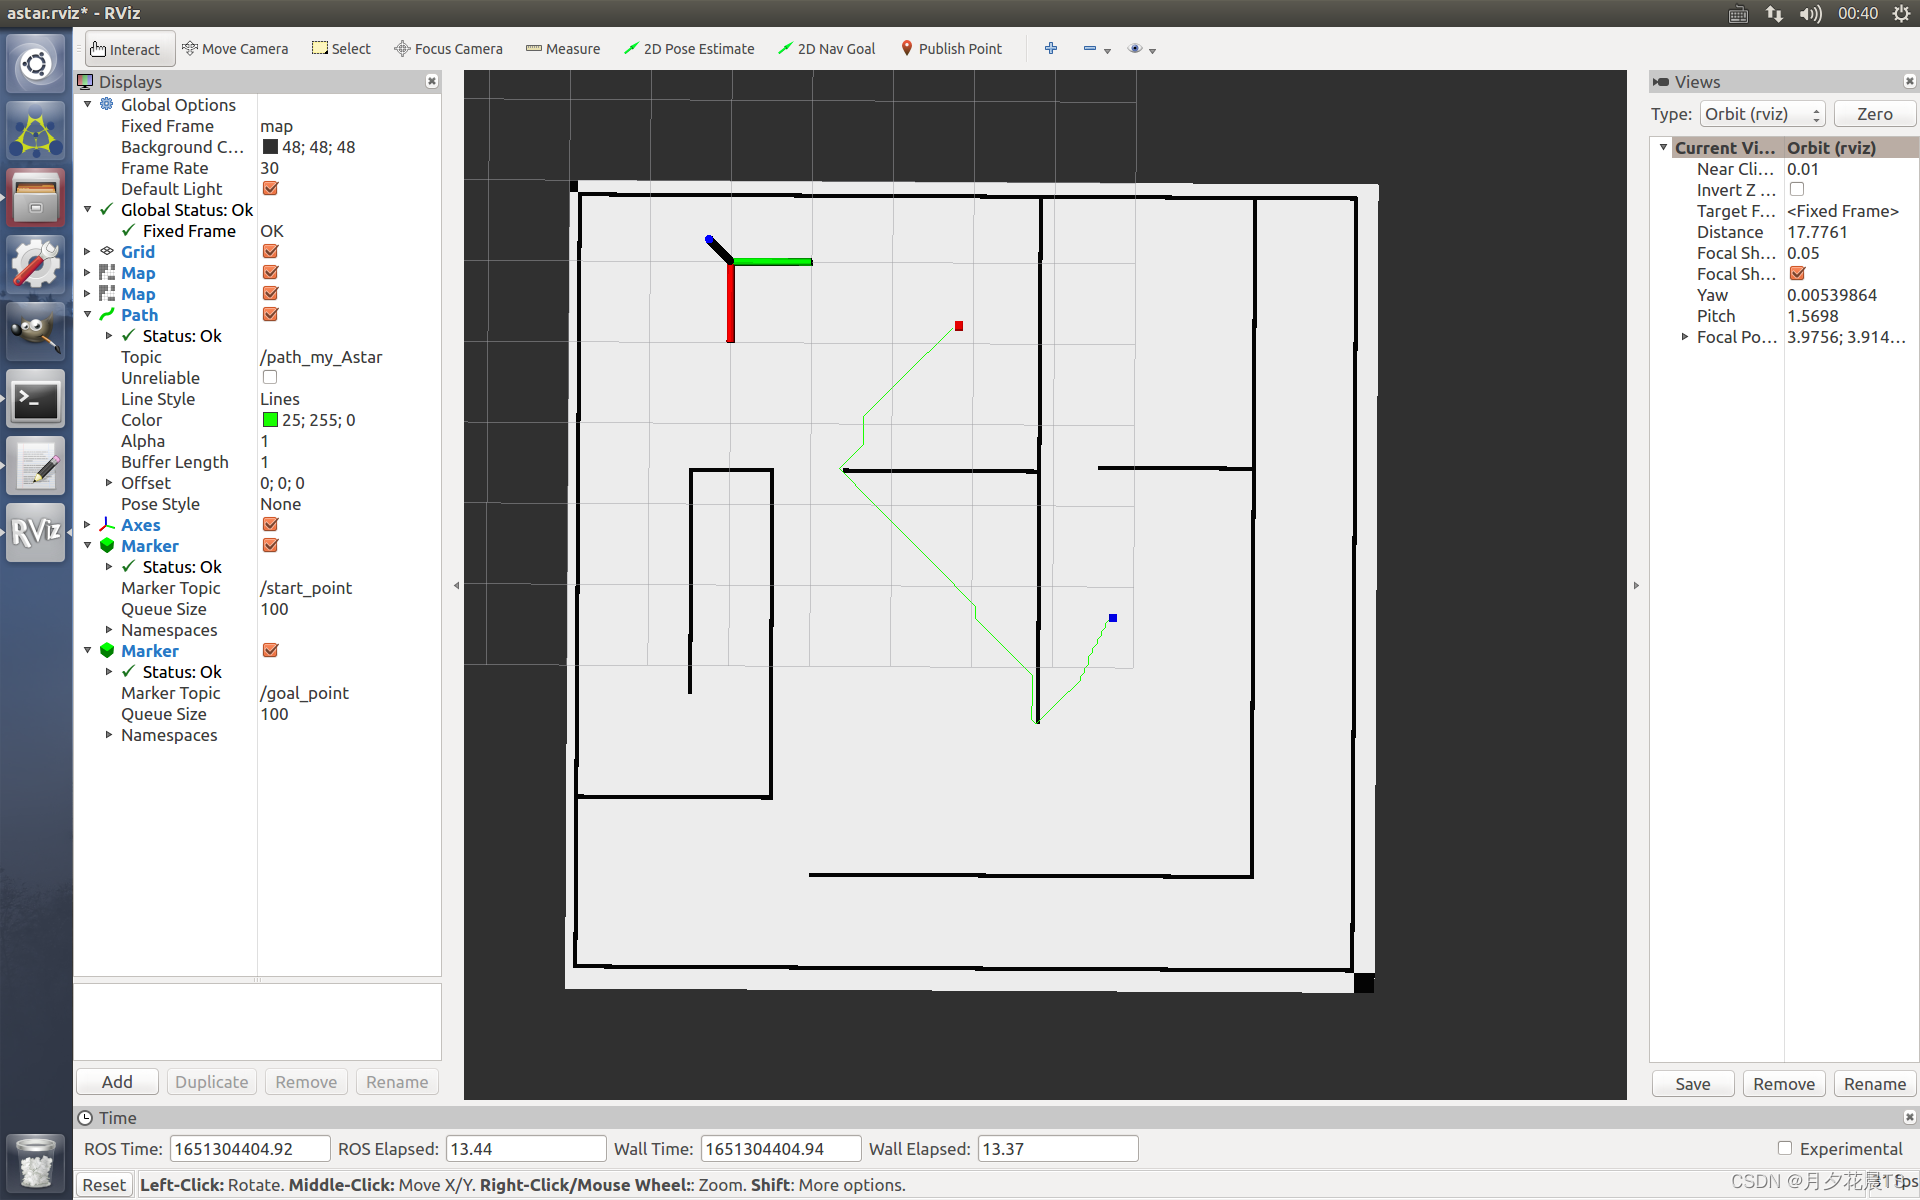Uncheck the first Map display
The image size is (1920, 1200).
coord(270,272)
